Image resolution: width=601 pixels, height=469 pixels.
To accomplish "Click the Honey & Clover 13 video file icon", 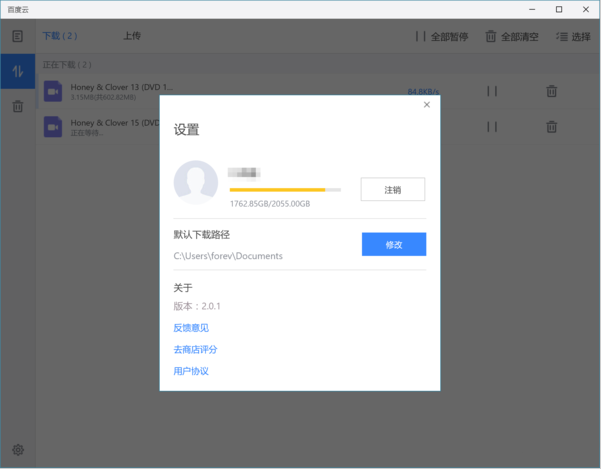I will pyautogui.click(x=53, y=91).
